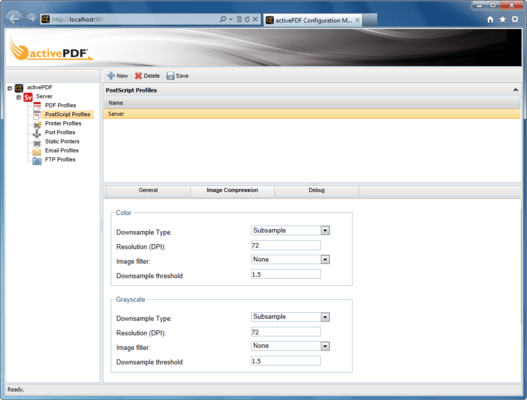This screenshot has width=527, height=400.
Task: Select Printer Profiles in the tree
Action: click(x=63, y=124)
